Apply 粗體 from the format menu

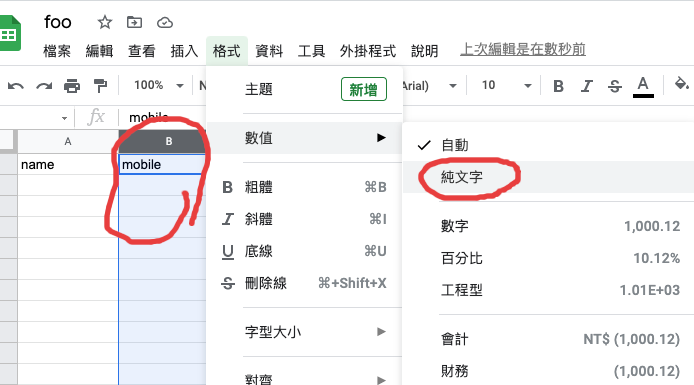point(305,187)
